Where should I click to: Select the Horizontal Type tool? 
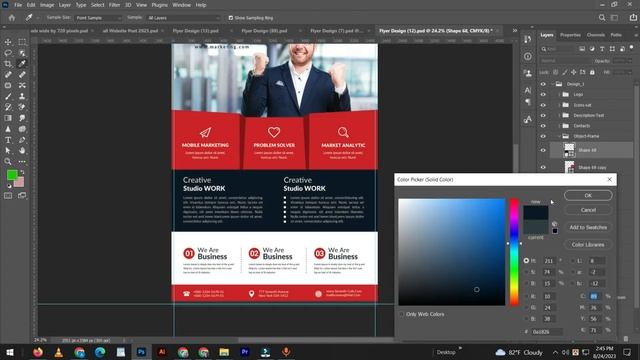pyautogui.click(x=8, y=140)
